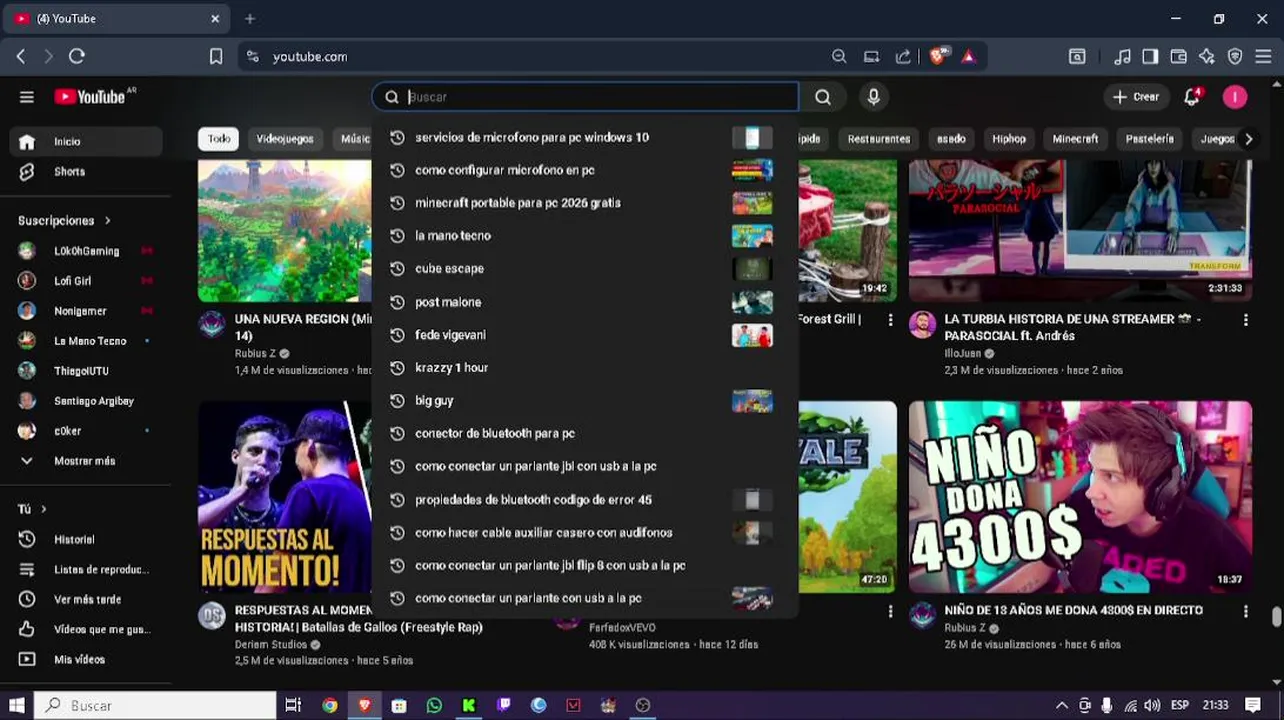Open options menu for NIÑO DE 13 AÑOS video
The width and height of the screenshot is (1284, 720).
1245,611
